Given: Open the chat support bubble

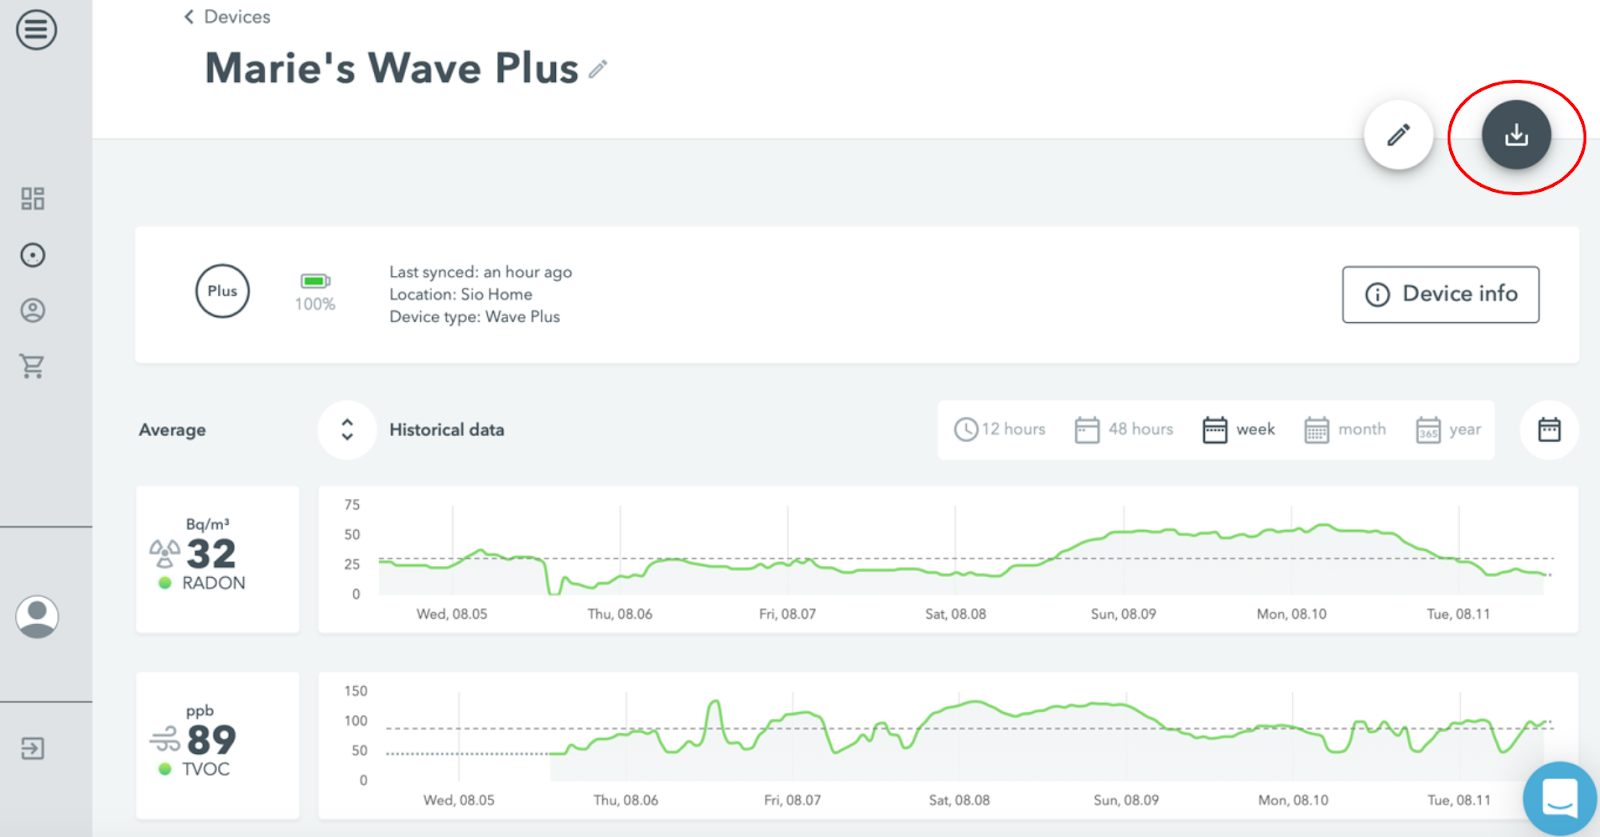Looking at the screenshot, I should click(1560, 798).
